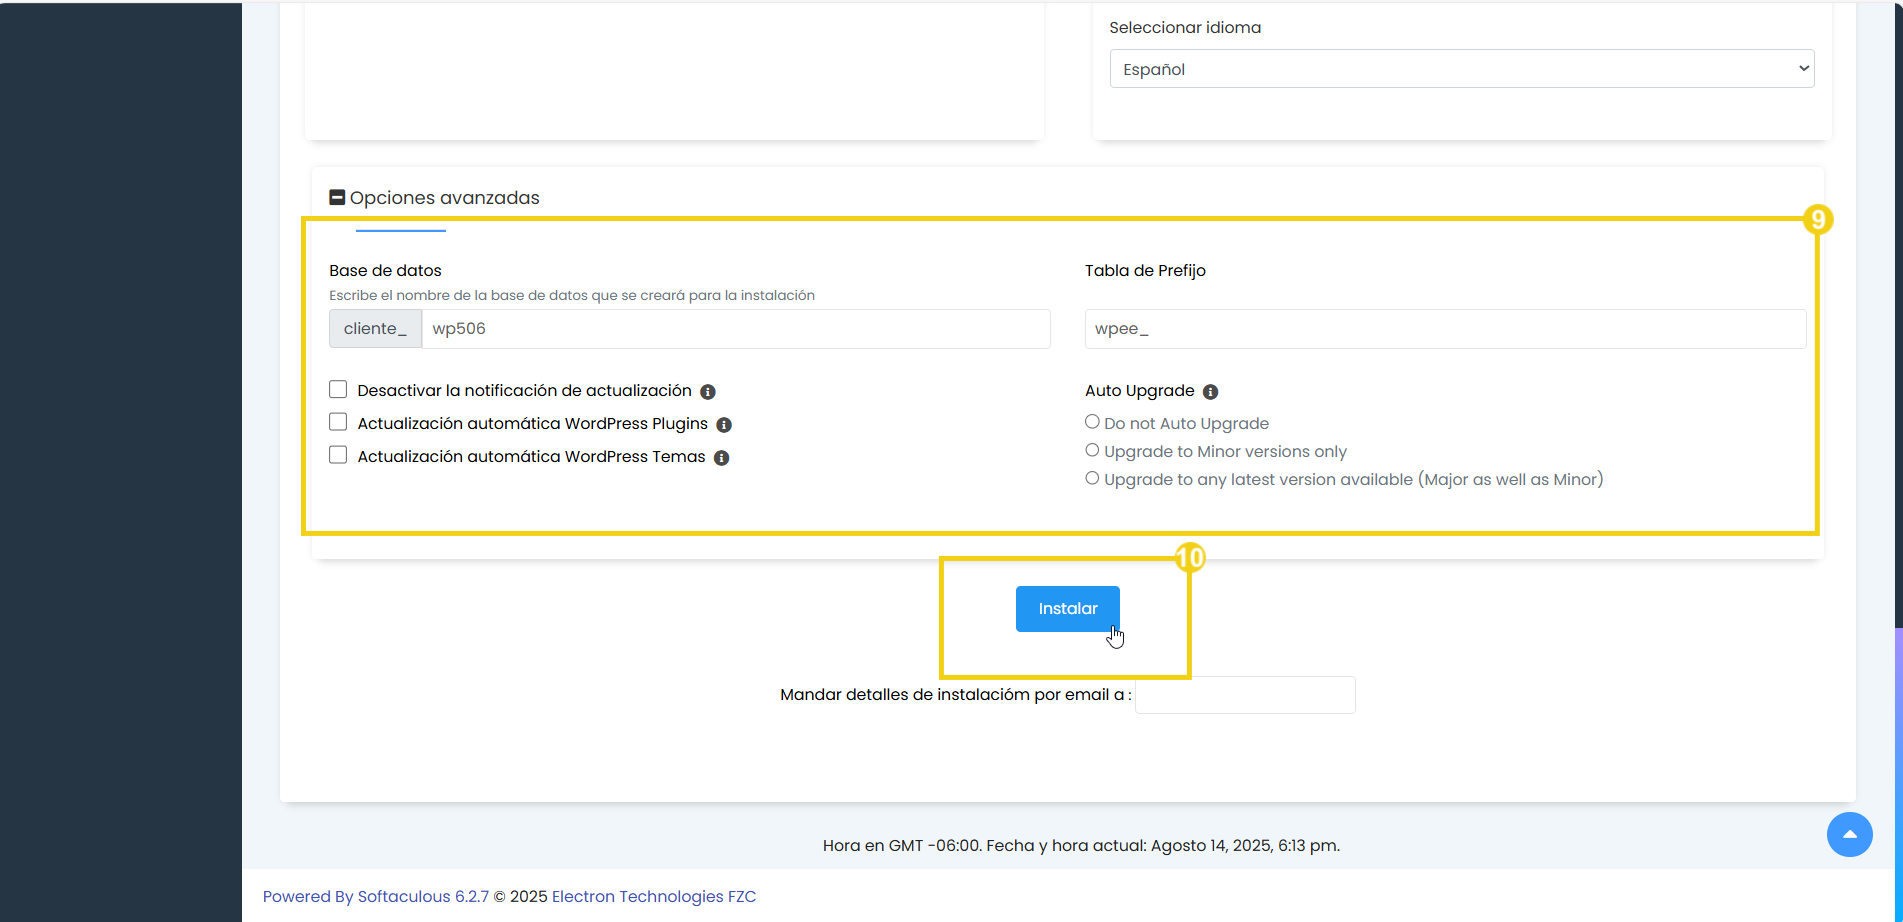Enable Actualización automática WordPress Plugins checkbox
This screenshot has height=922, width=1903.
(x=338, y=423)
